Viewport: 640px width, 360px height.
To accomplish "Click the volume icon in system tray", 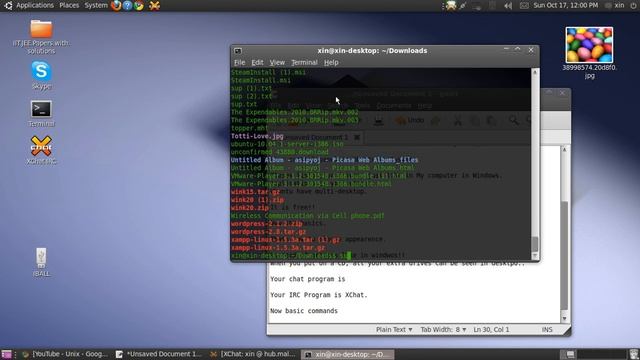I will click(x=508, y=6).
